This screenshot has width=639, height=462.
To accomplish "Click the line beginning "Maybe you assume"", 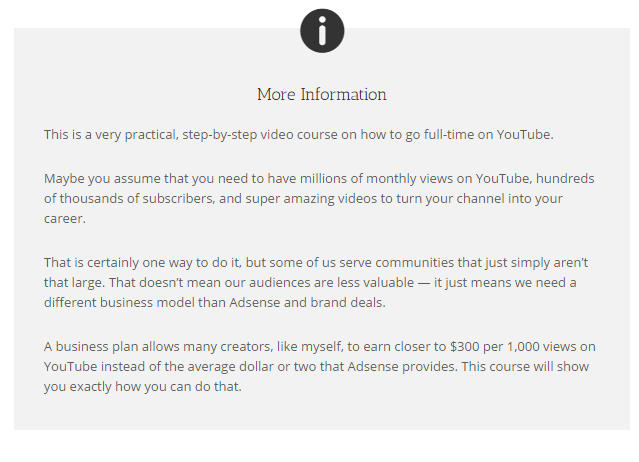I will pyautogui.click(x=319, y=179).
